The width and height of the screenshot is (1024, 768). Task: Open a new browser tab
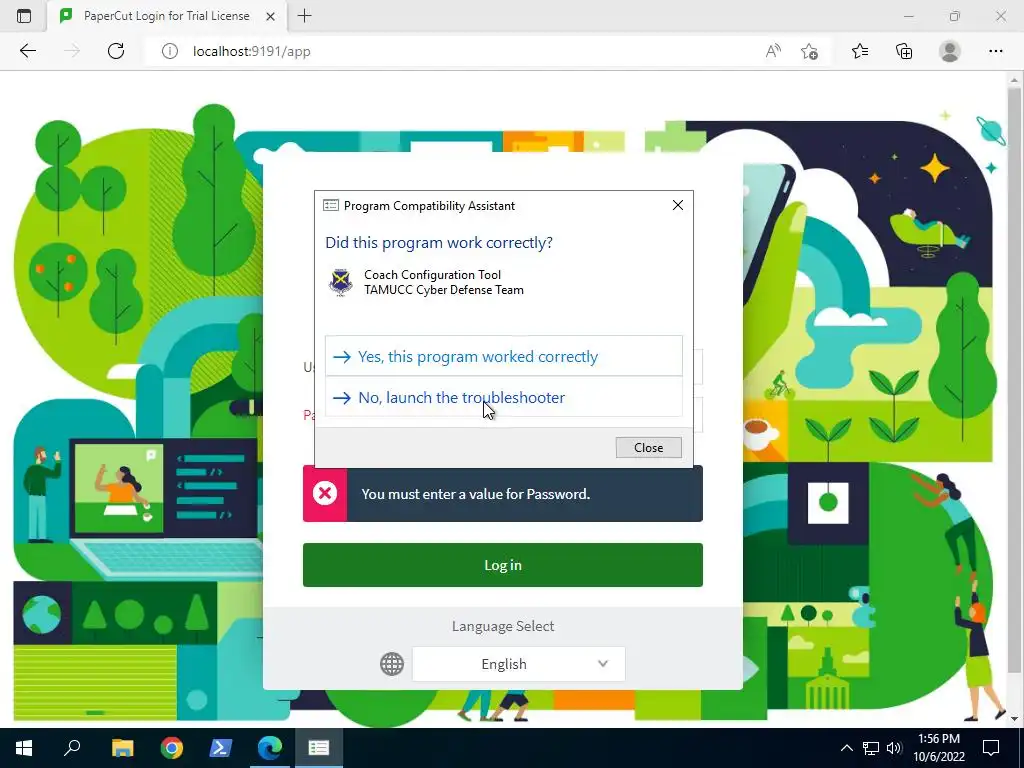pos(304,16)
